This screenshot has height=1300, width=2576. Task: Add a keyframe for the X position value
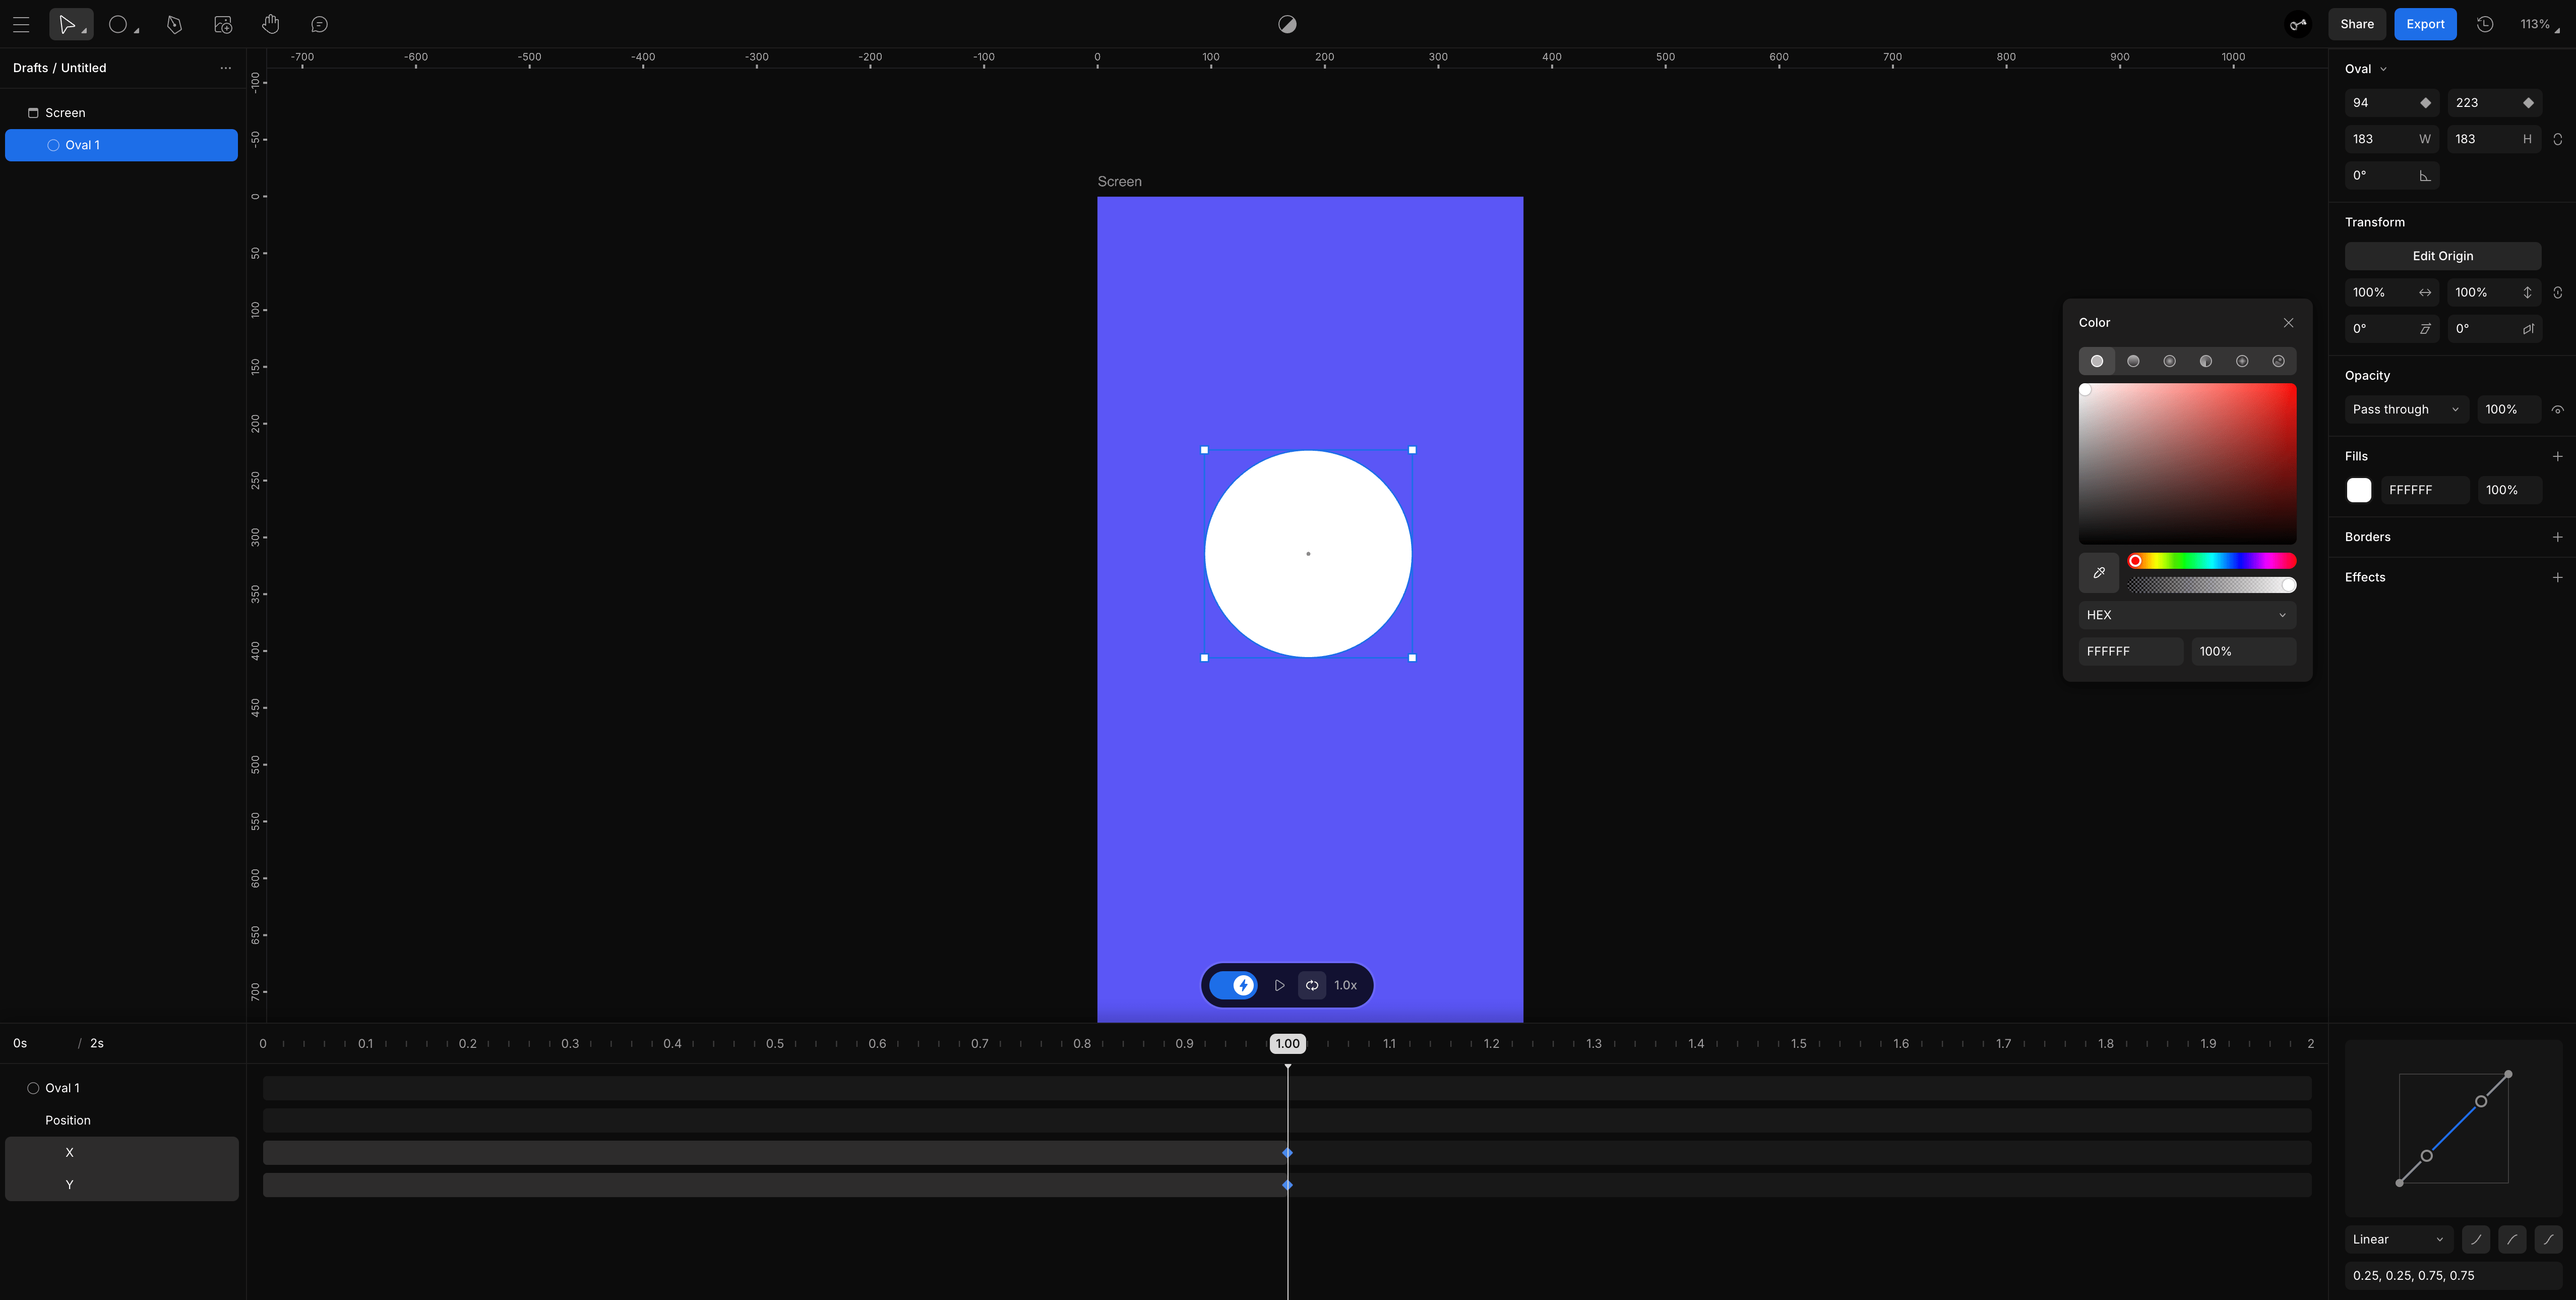2425,103
